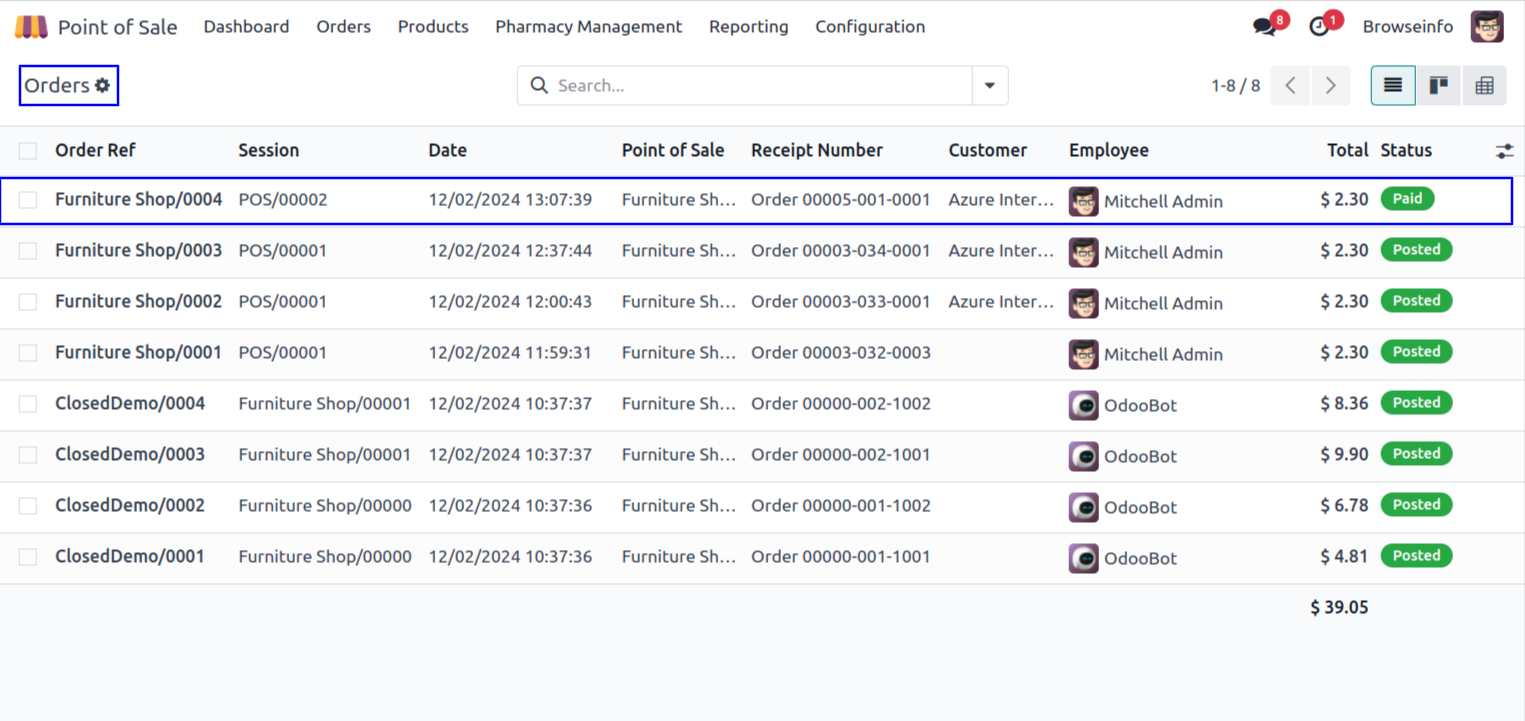Open the activities clock icon

pyautogui.click(x=1320, y=27)
